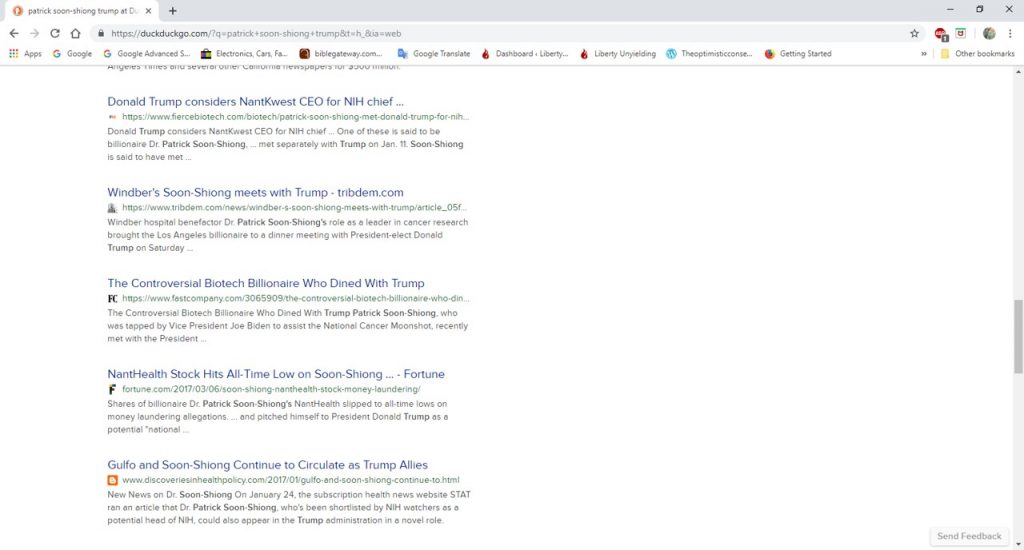Image resolution: width=1024 pixels, height=550 pixels.
Task: Open the fortune.com result URL
Action: 271,389
